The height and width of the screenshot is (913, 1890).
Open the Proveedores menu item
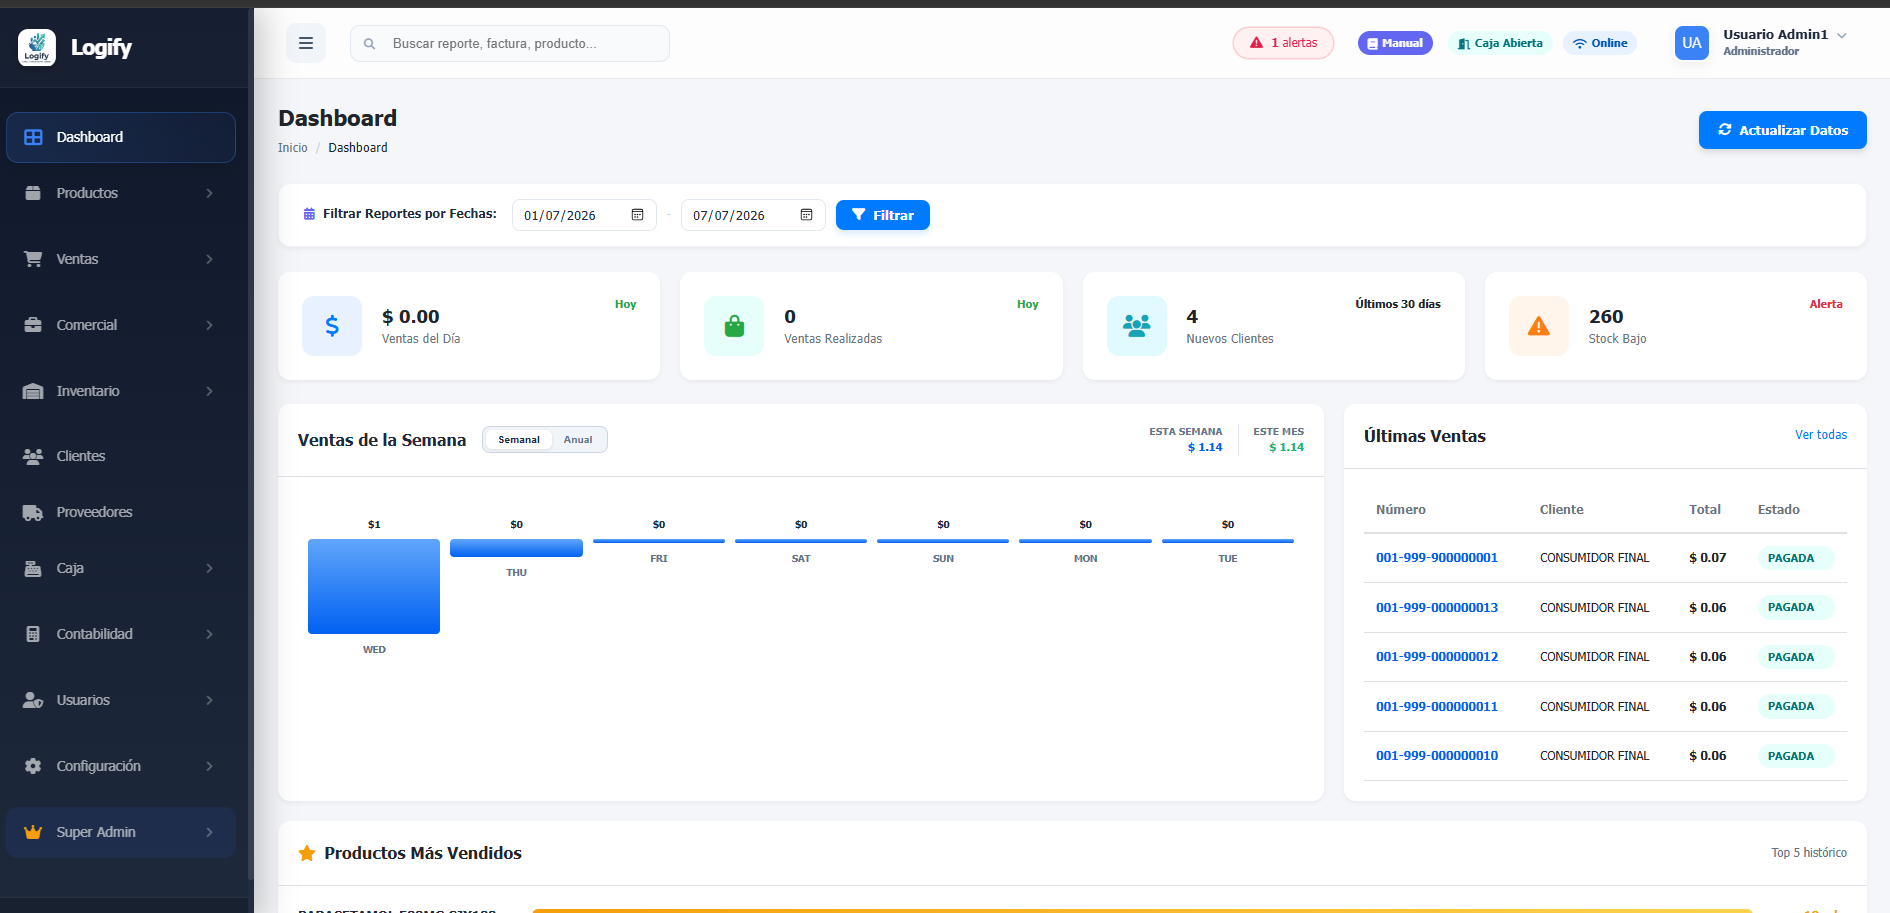point(121,512)
